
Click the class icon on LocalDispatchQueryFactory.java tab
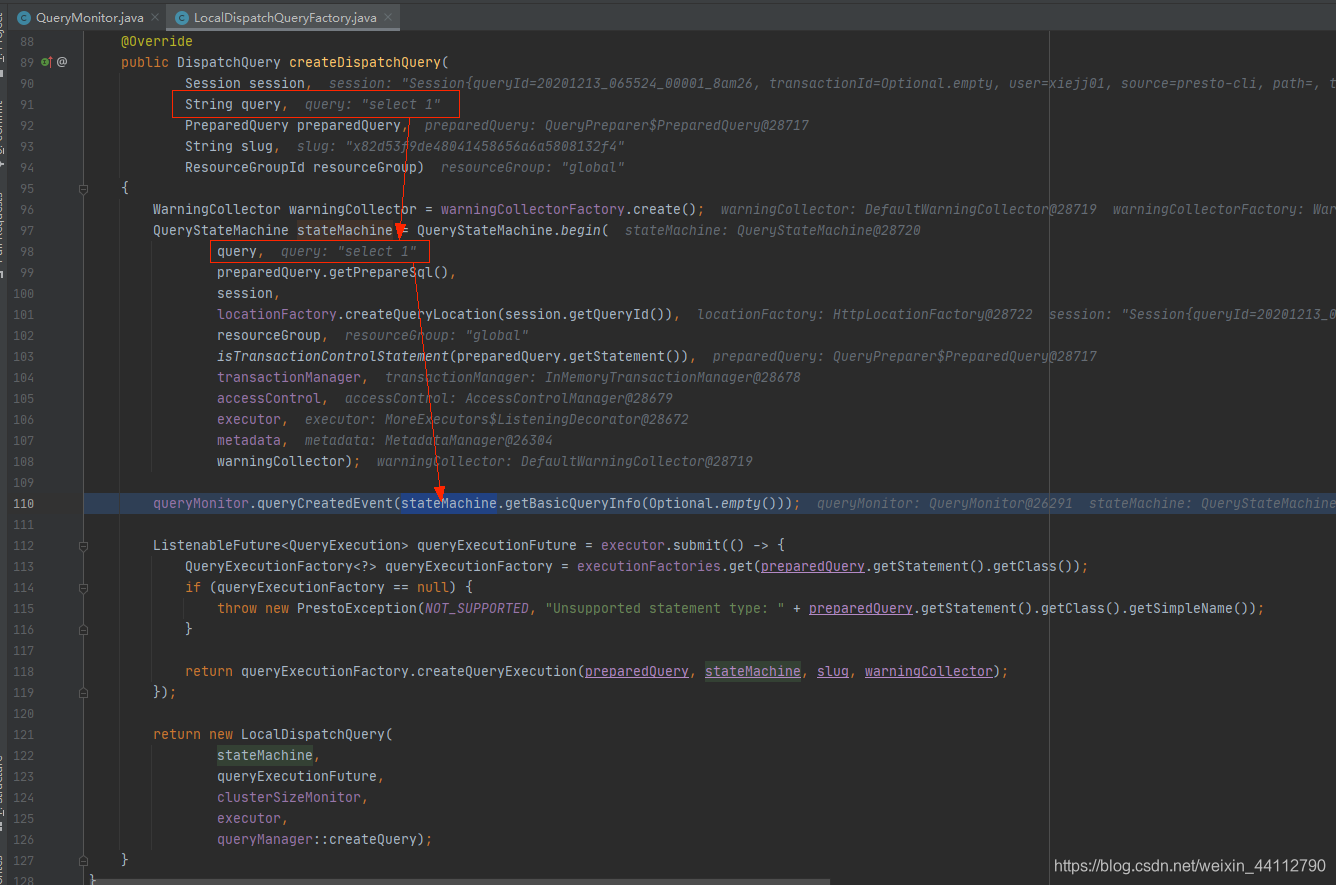pos(182,18)
